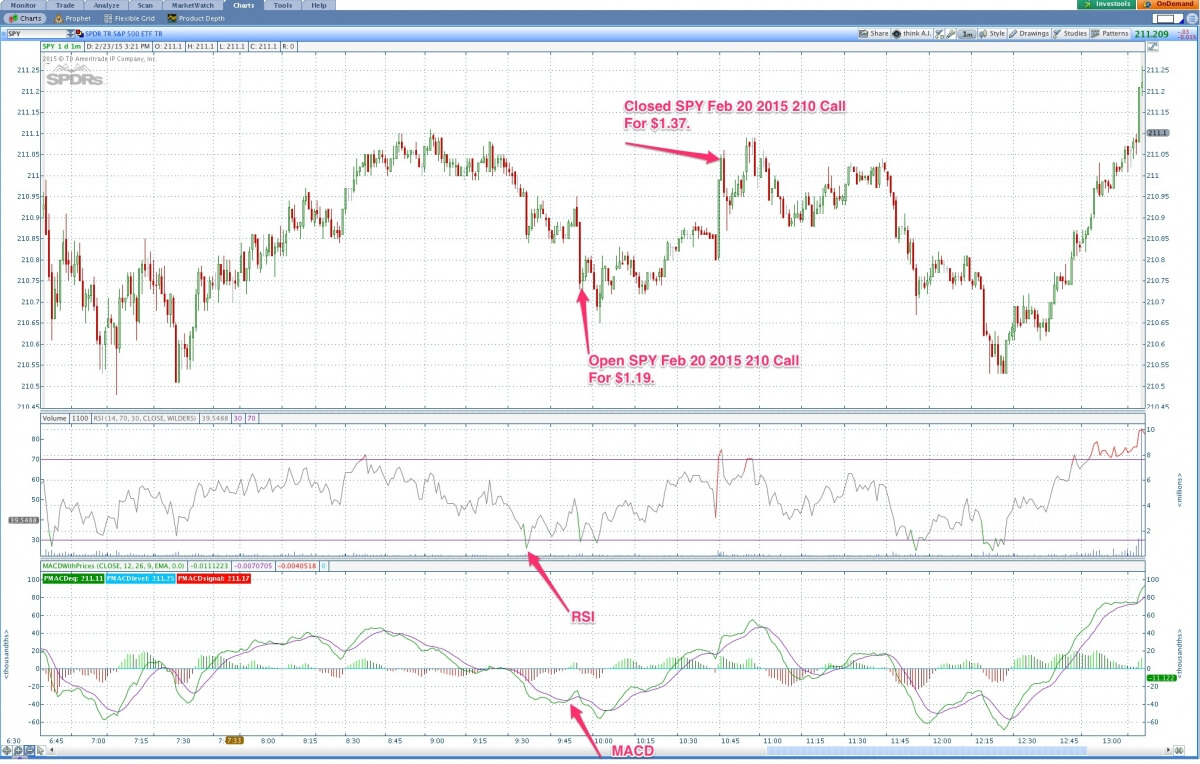Viewport: 1200px width, 764px height.
Task: Click the RSI oversold value 30 in header
Action: click(x=238, y=418)
